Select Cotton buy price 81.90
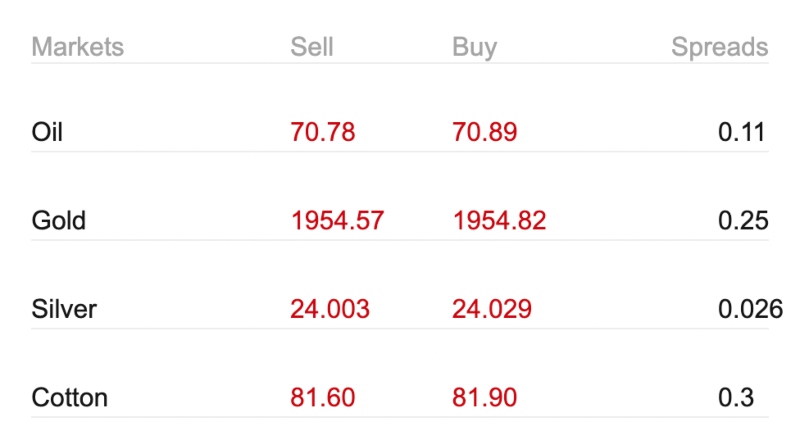This screenshot has width=800, height=431. [485, 397]
